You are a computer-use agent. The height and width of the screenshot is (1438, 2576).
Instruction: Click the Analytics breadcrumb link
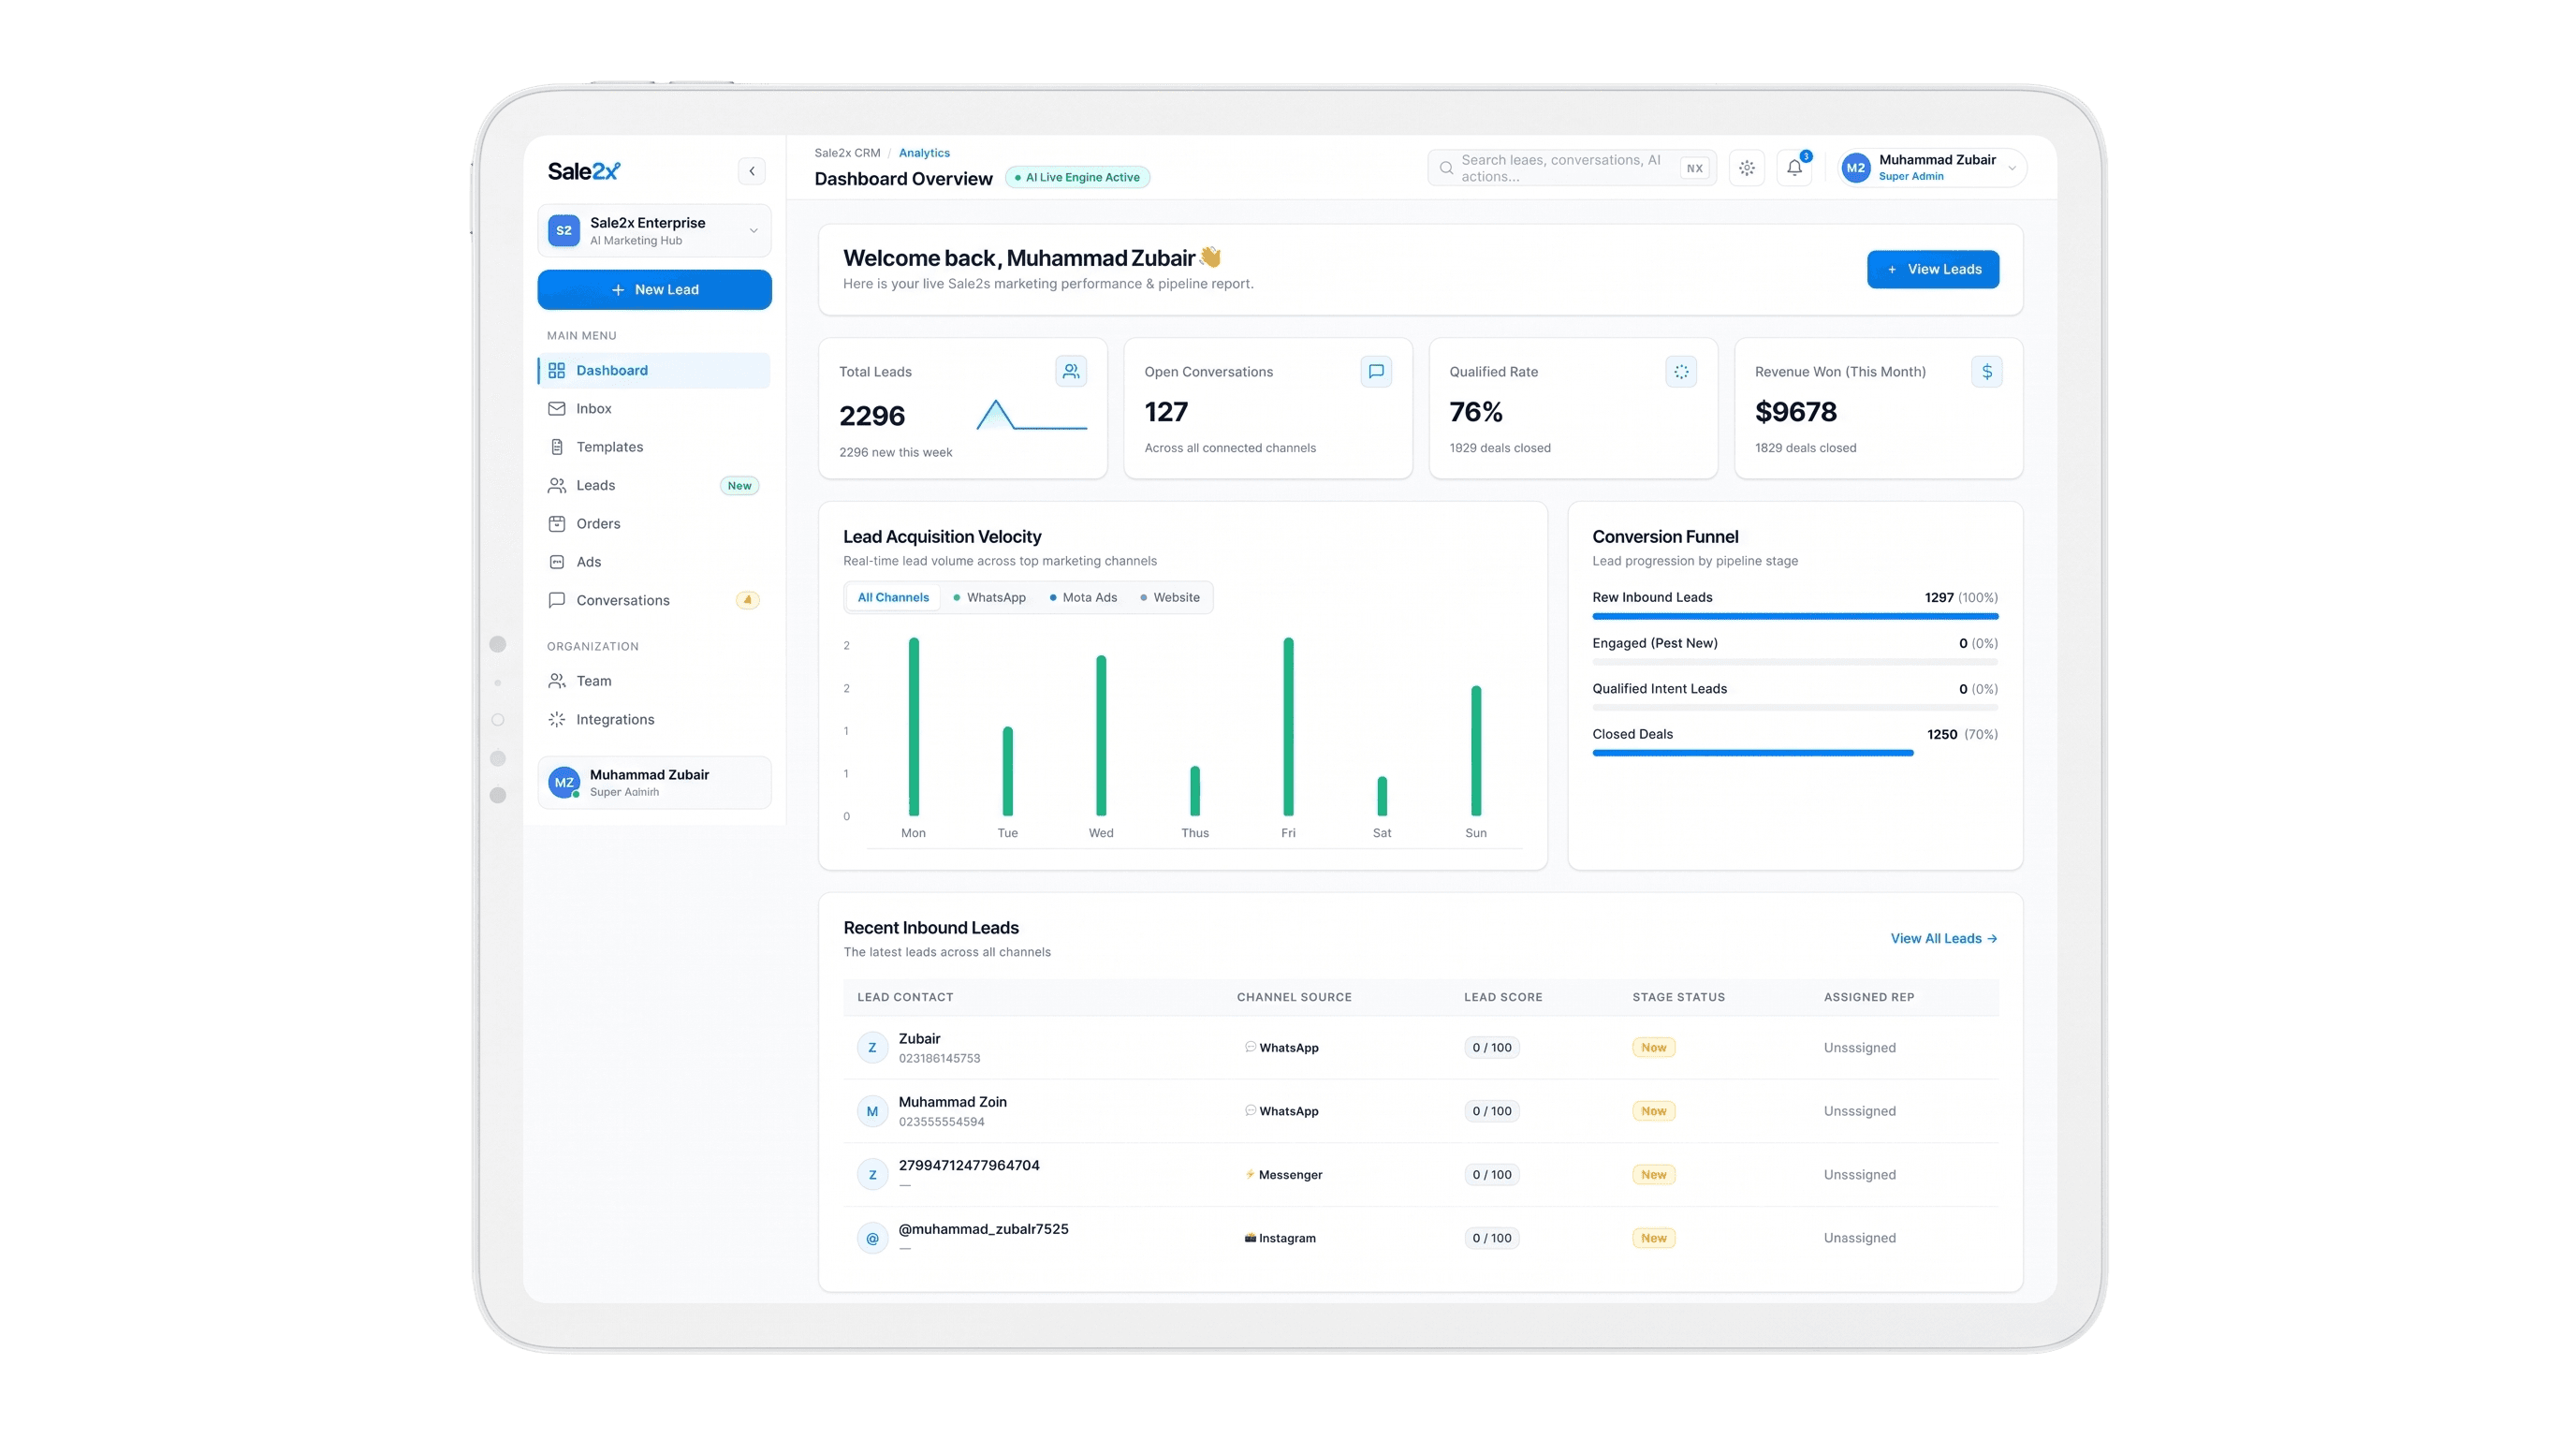coord(924,153)
